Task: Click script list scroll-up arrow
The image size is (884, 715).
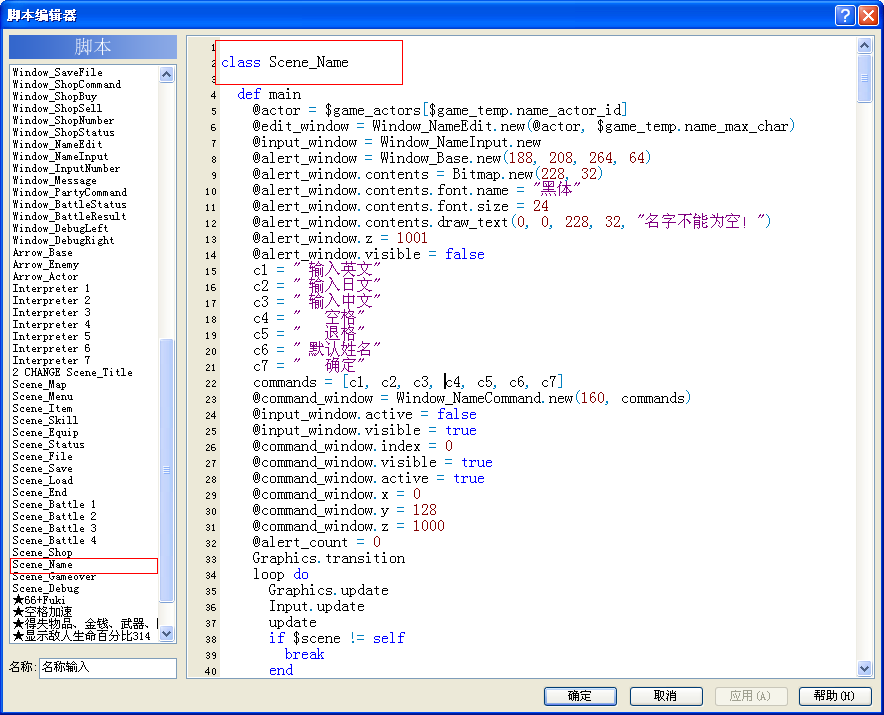Action: coord(166,74)
